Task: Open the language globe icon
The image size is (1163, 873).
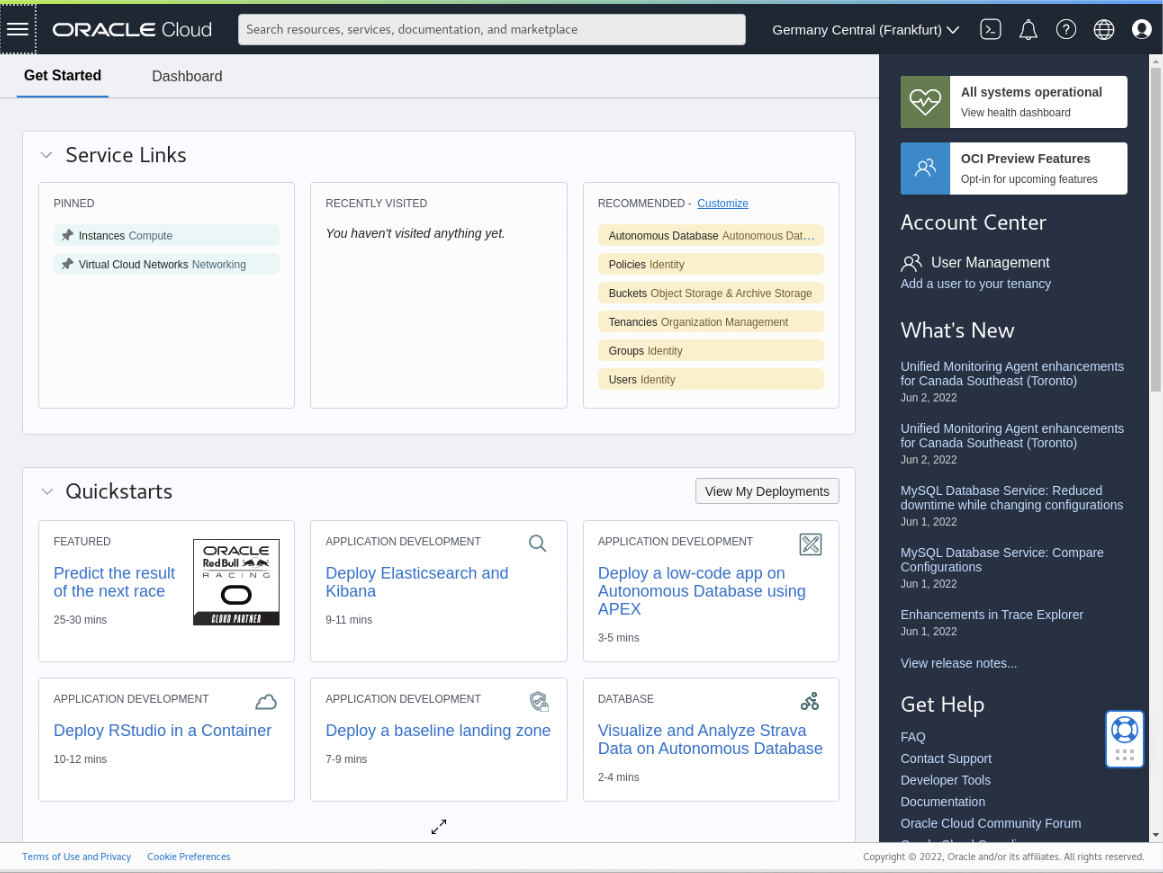Action: click(x=1104, y=30)
